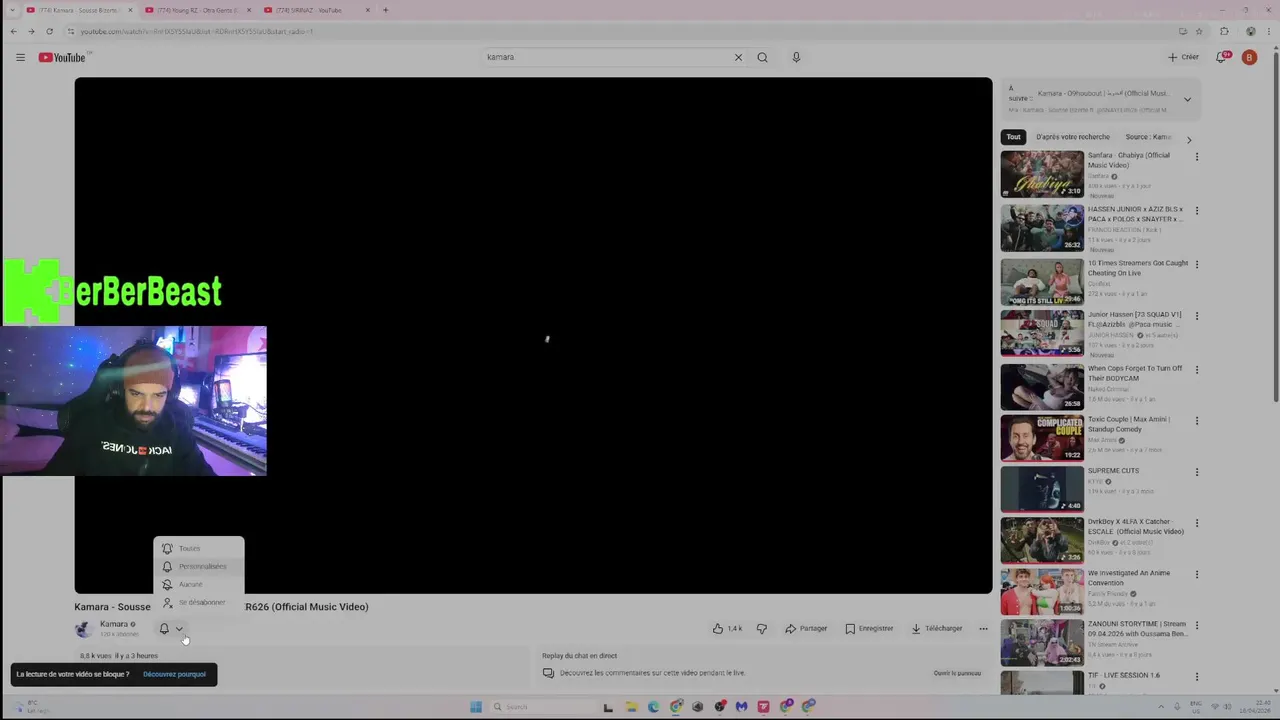Click the Créer button
The width and height of the screenshot is (1280, 720).
[1183, 57]
